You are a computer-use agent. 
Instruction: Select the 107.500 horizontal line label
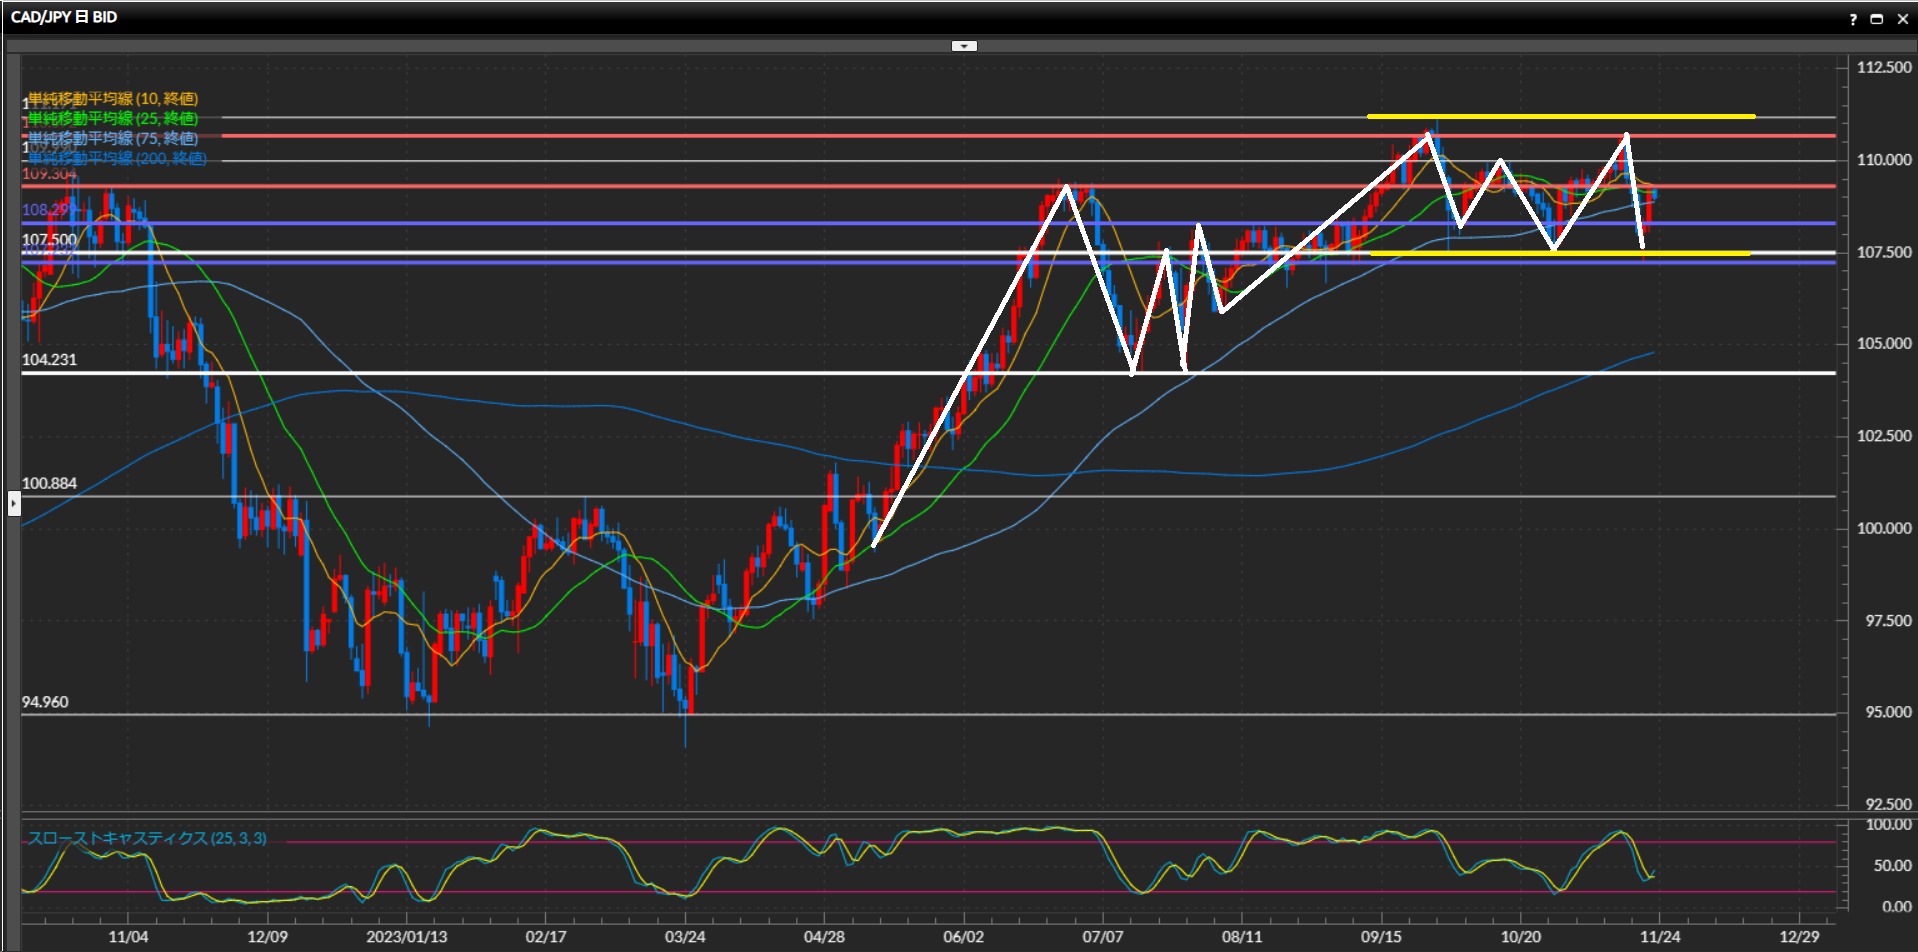(49, 240)
